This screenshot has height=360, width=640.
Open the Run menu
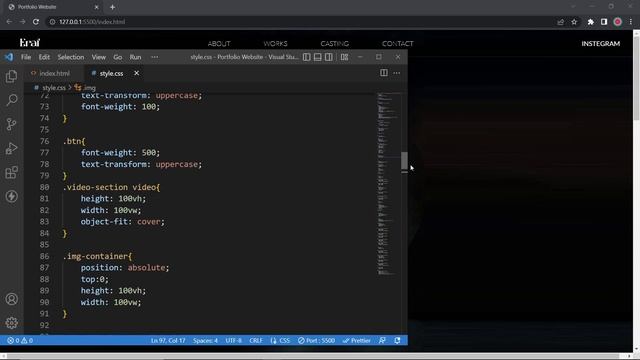(x=136, y=57)
